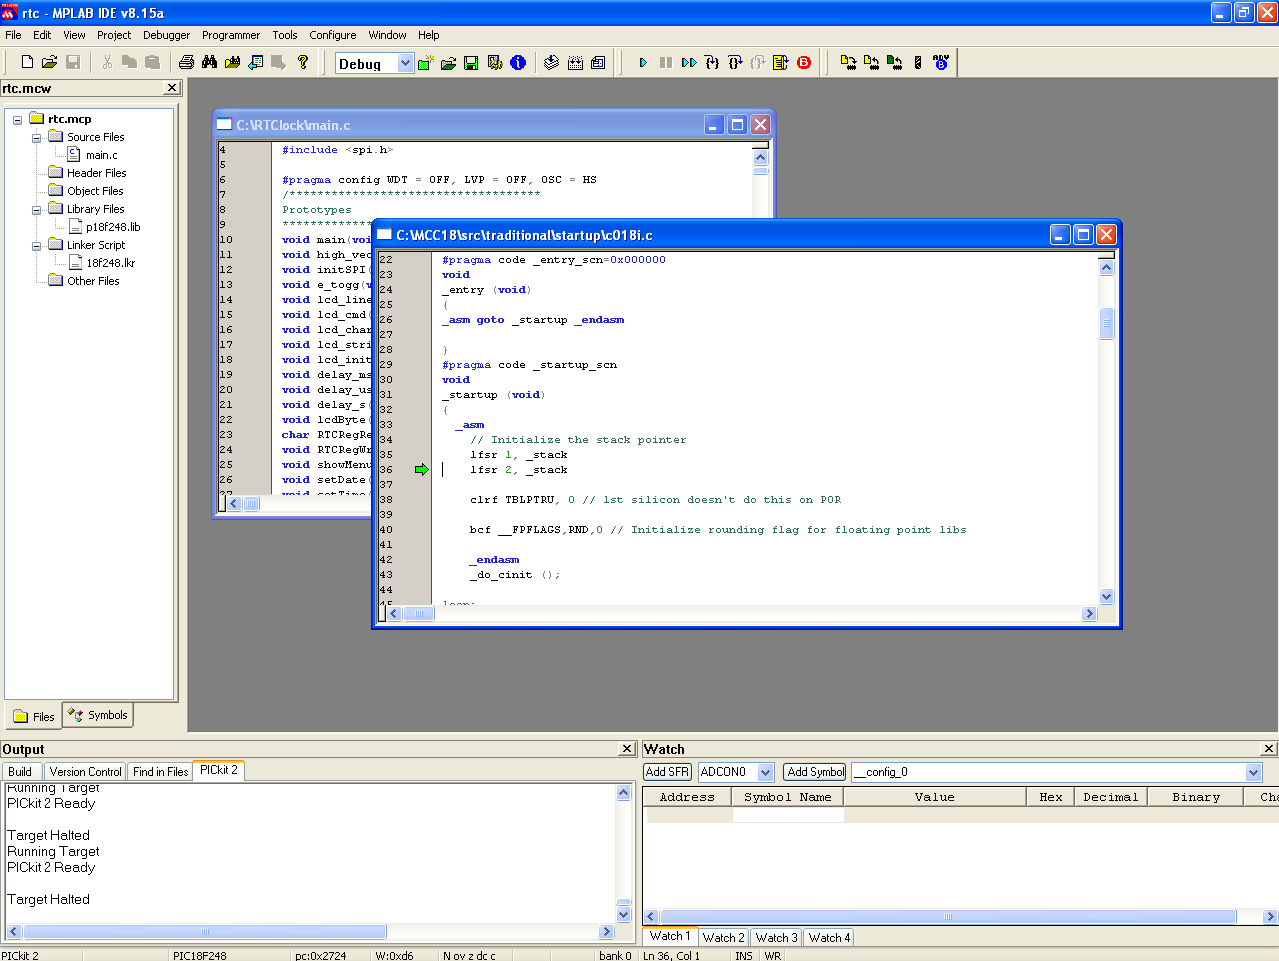Collapse the Library Files folder

pyautogui.click(x=37, y=209)
